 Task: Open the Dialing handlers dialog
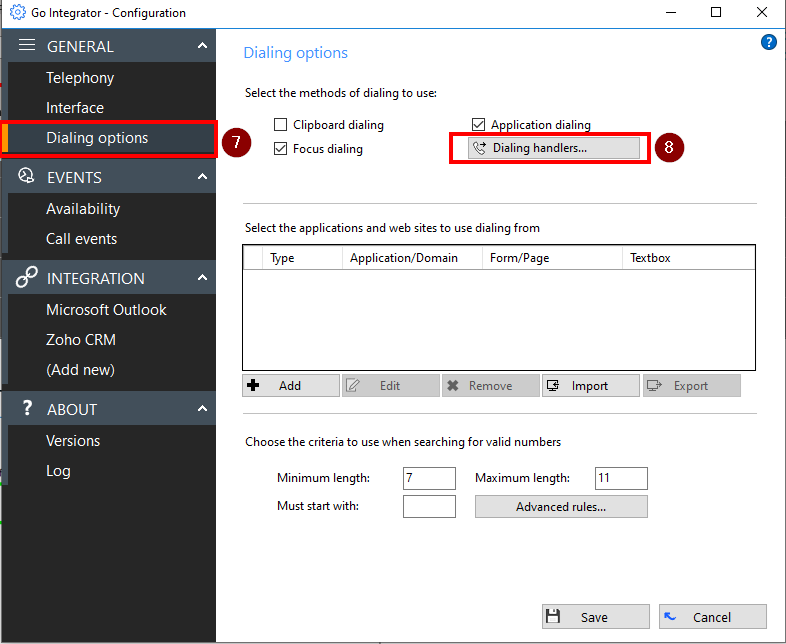[554, 148]
